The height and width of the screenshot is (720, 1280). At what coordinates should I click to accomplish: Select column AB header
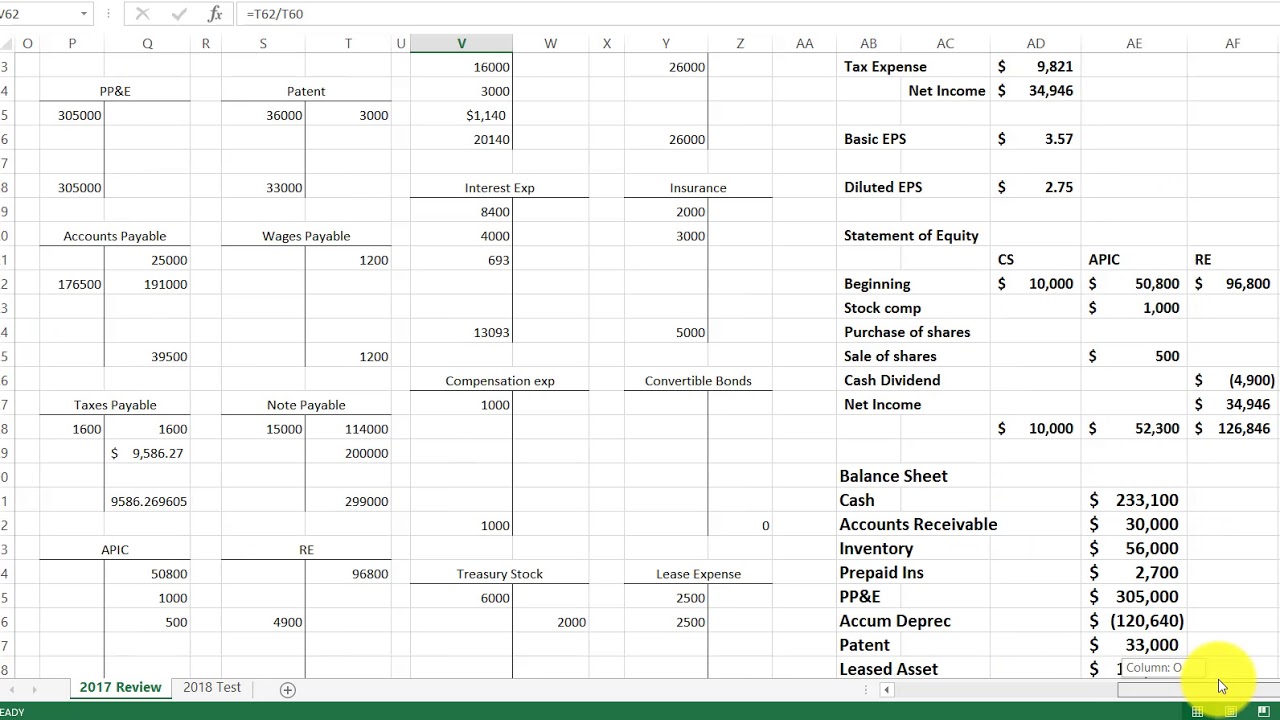[x=868, y=44]
